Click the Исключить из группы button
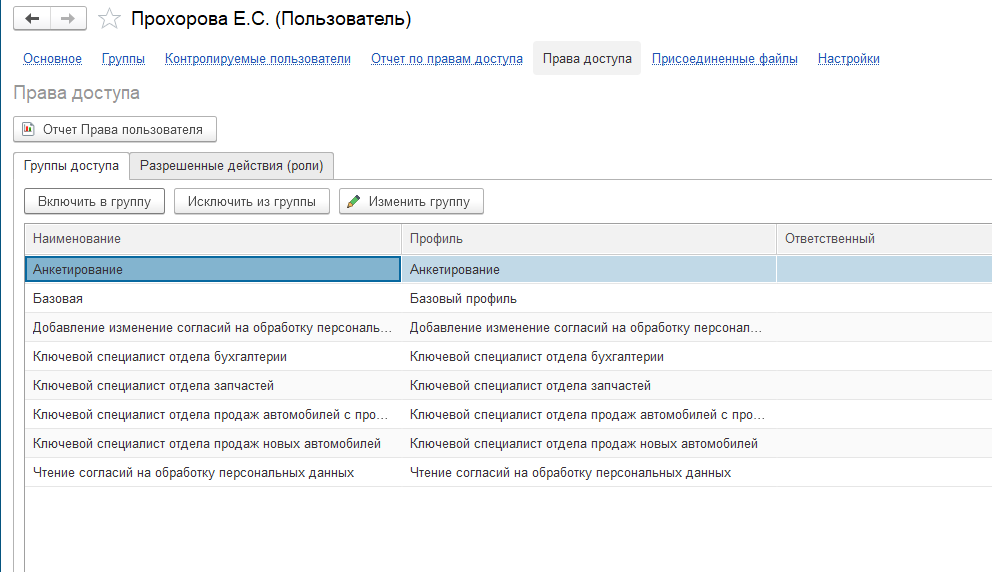This screenshot has width=992, height=572. click(x=252, y=201)
